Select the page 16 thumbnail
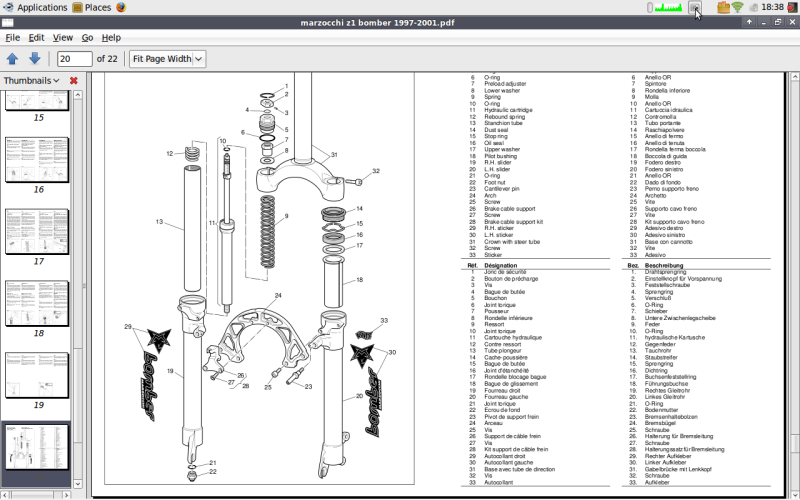Viewport: 800px width, 500px height. click(37, 160)
